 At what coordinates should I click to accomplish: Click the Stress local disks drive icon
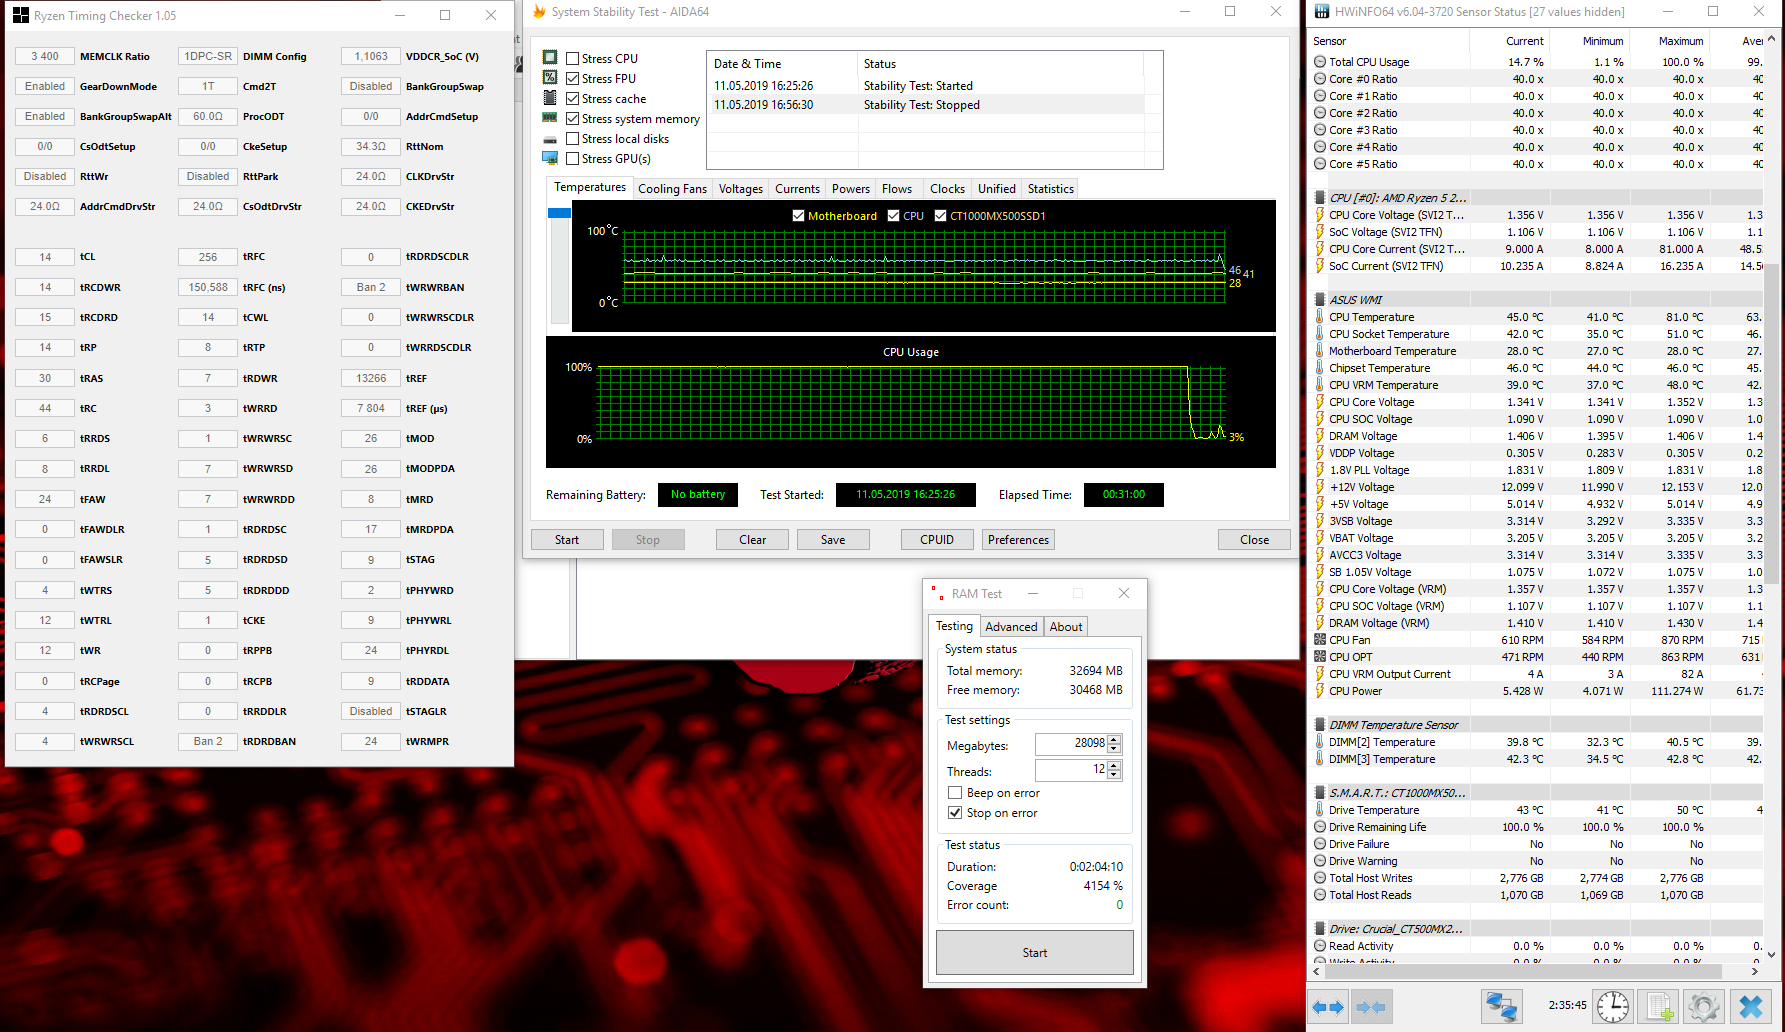click(550, 139)
